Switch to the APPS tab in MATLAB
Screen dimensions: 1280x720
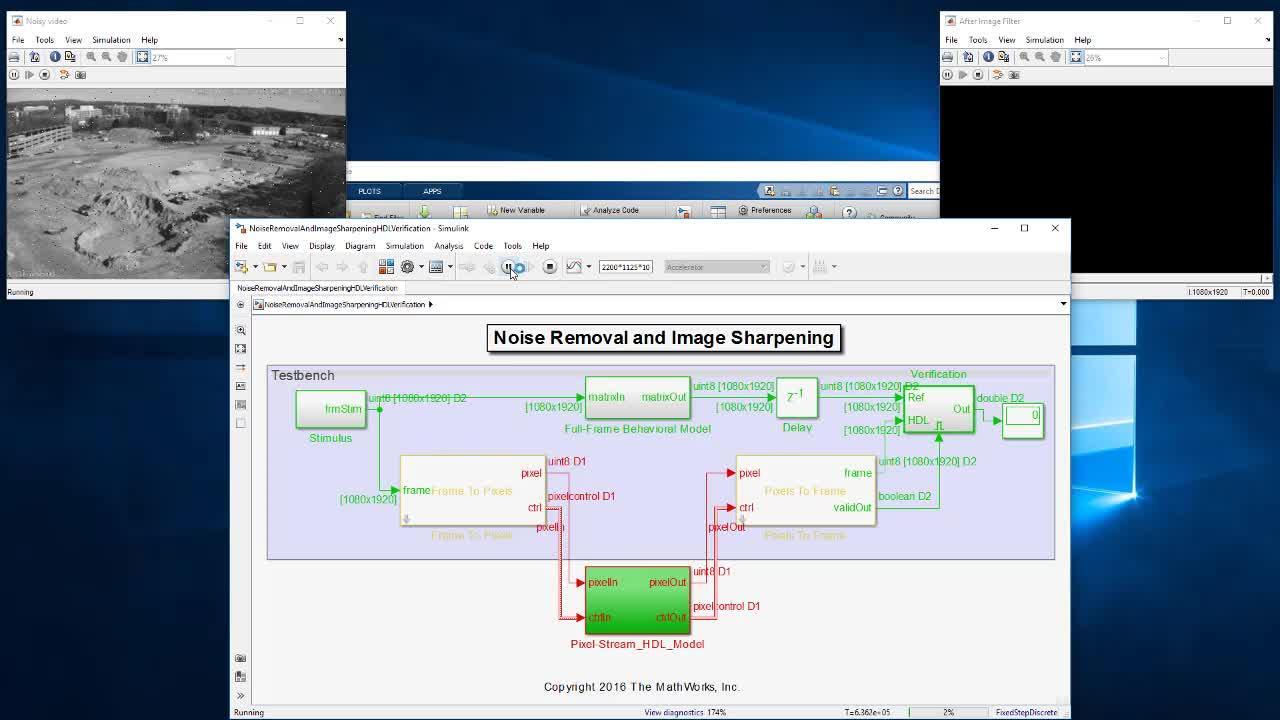coord(431,191)
